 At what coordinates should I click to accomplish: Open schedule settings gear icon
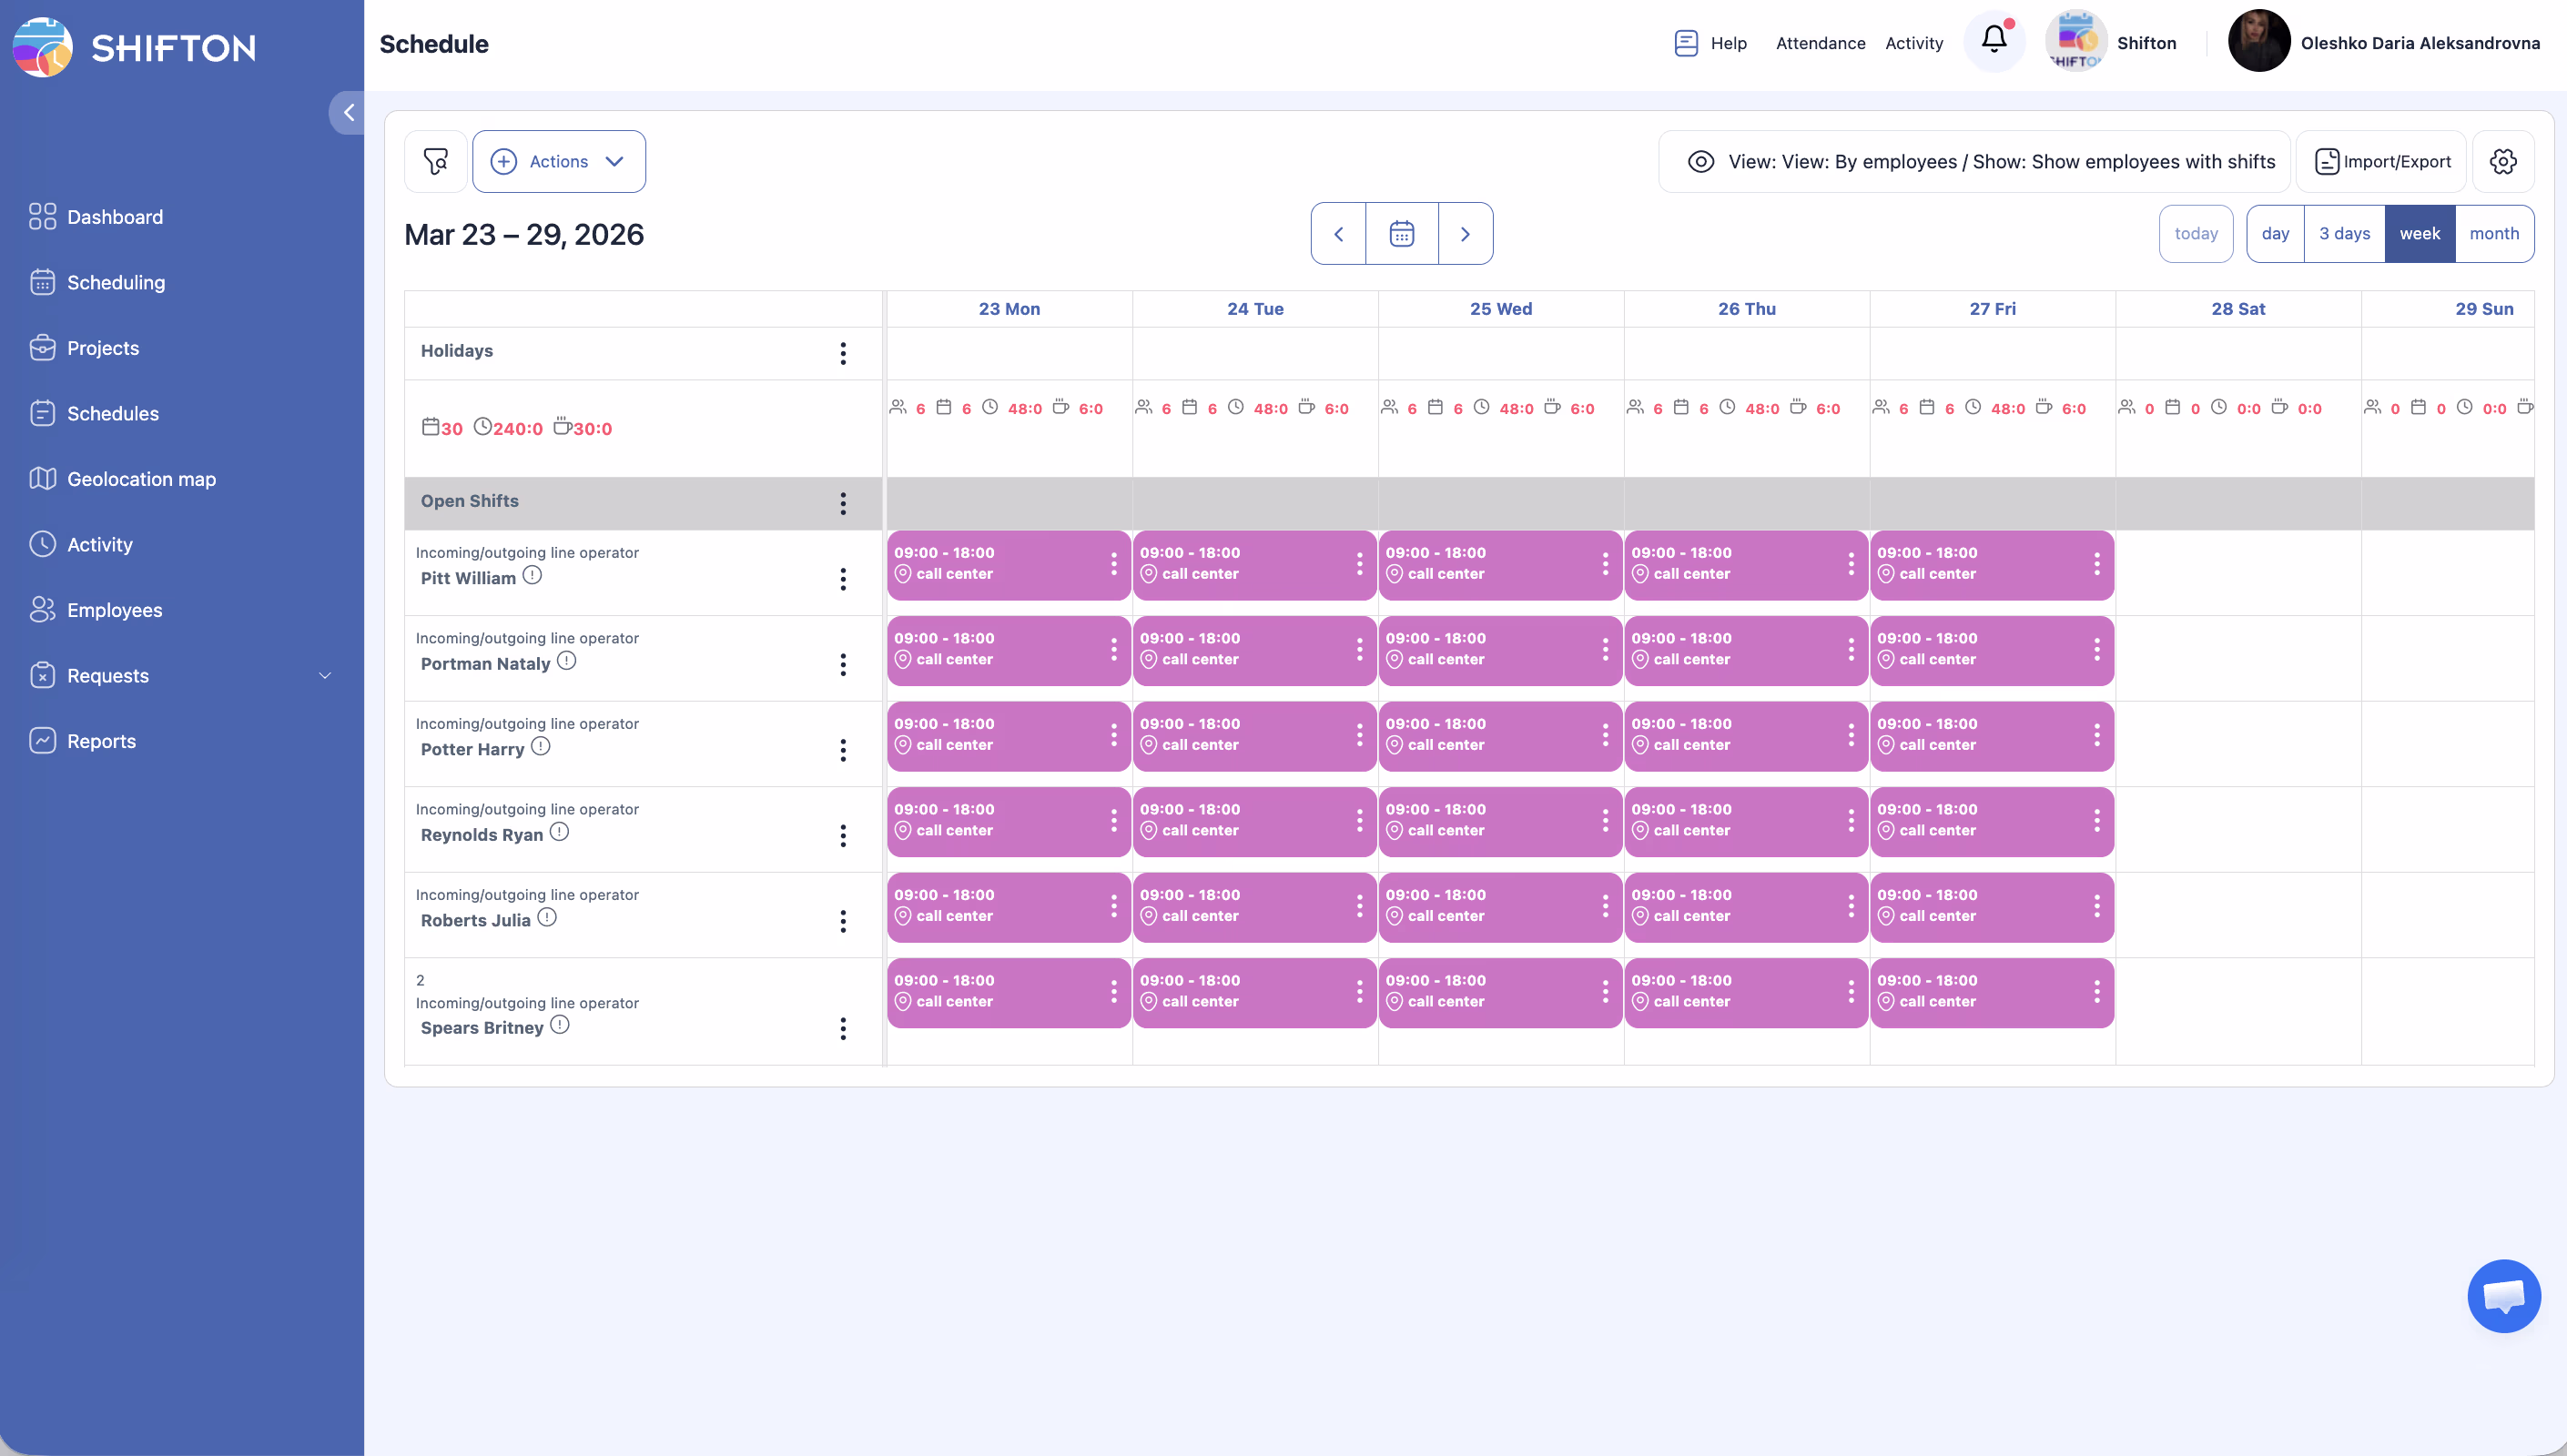(x=2502, y=161)
